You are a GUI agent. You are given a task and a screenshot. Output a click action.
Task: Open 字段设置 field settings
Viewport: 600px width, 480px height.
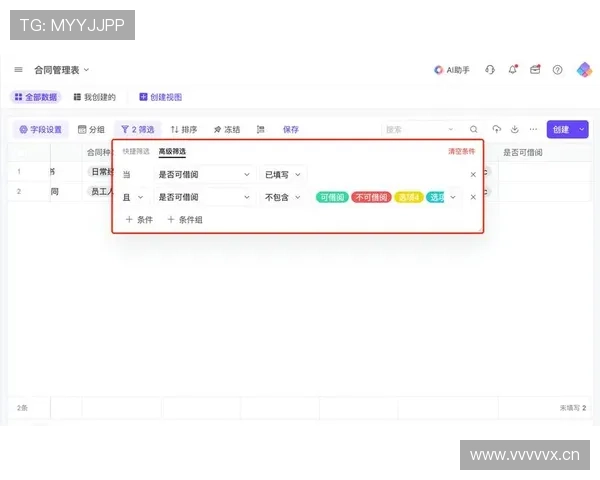point(41,130)
